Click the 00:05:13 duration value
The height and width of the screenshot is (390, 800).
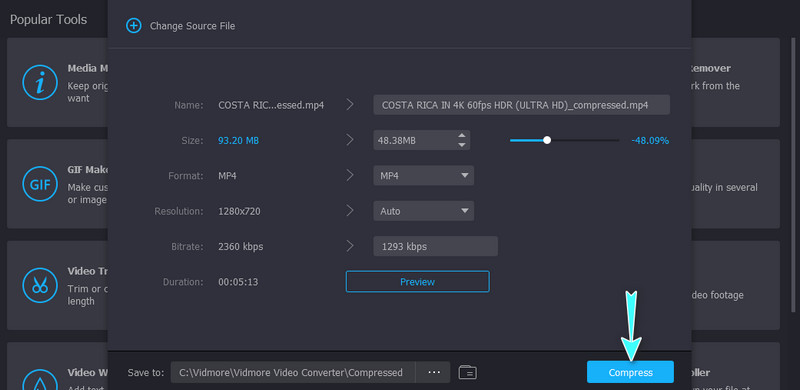[238, 282]
